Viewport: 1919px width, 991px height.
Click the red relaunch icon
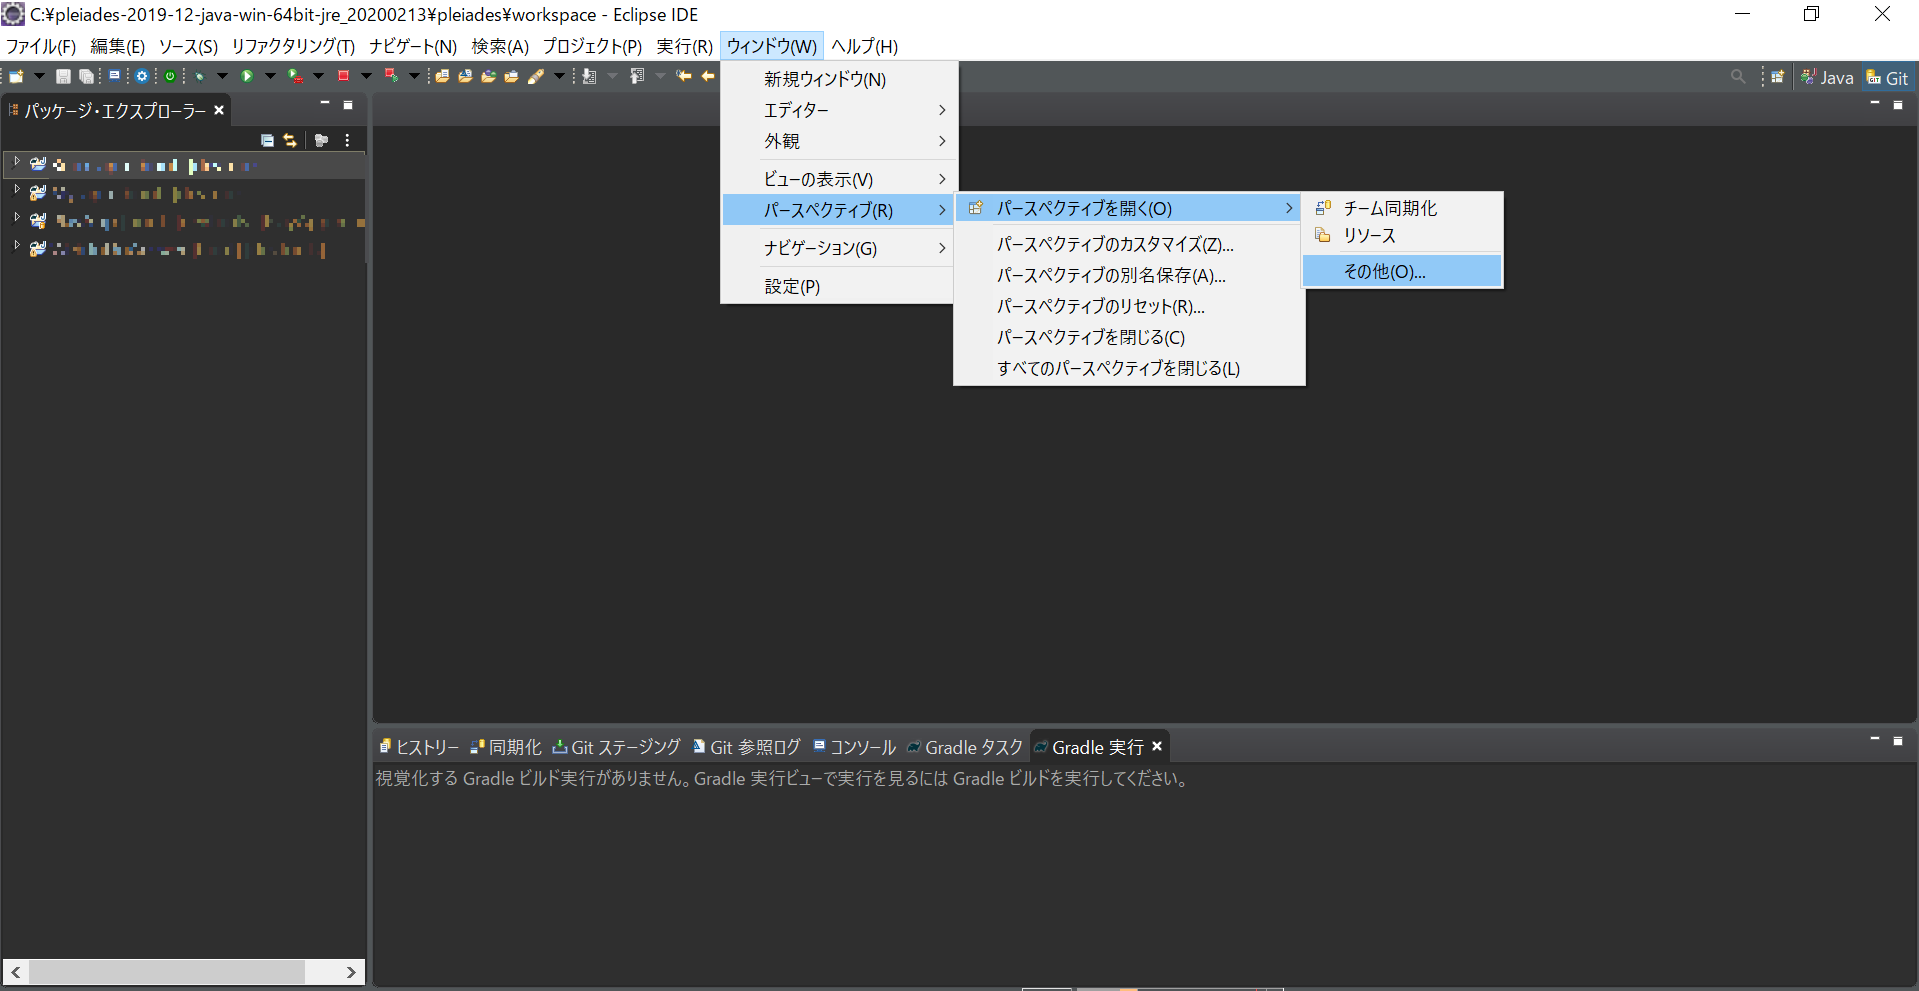point(391,76)
